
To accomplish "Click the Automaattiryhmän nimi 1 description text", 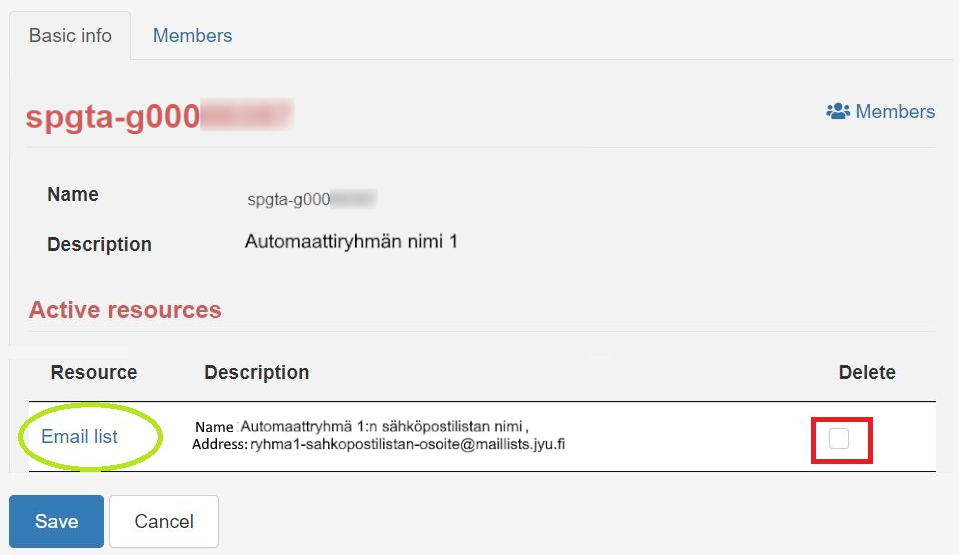I will point(351,242).
